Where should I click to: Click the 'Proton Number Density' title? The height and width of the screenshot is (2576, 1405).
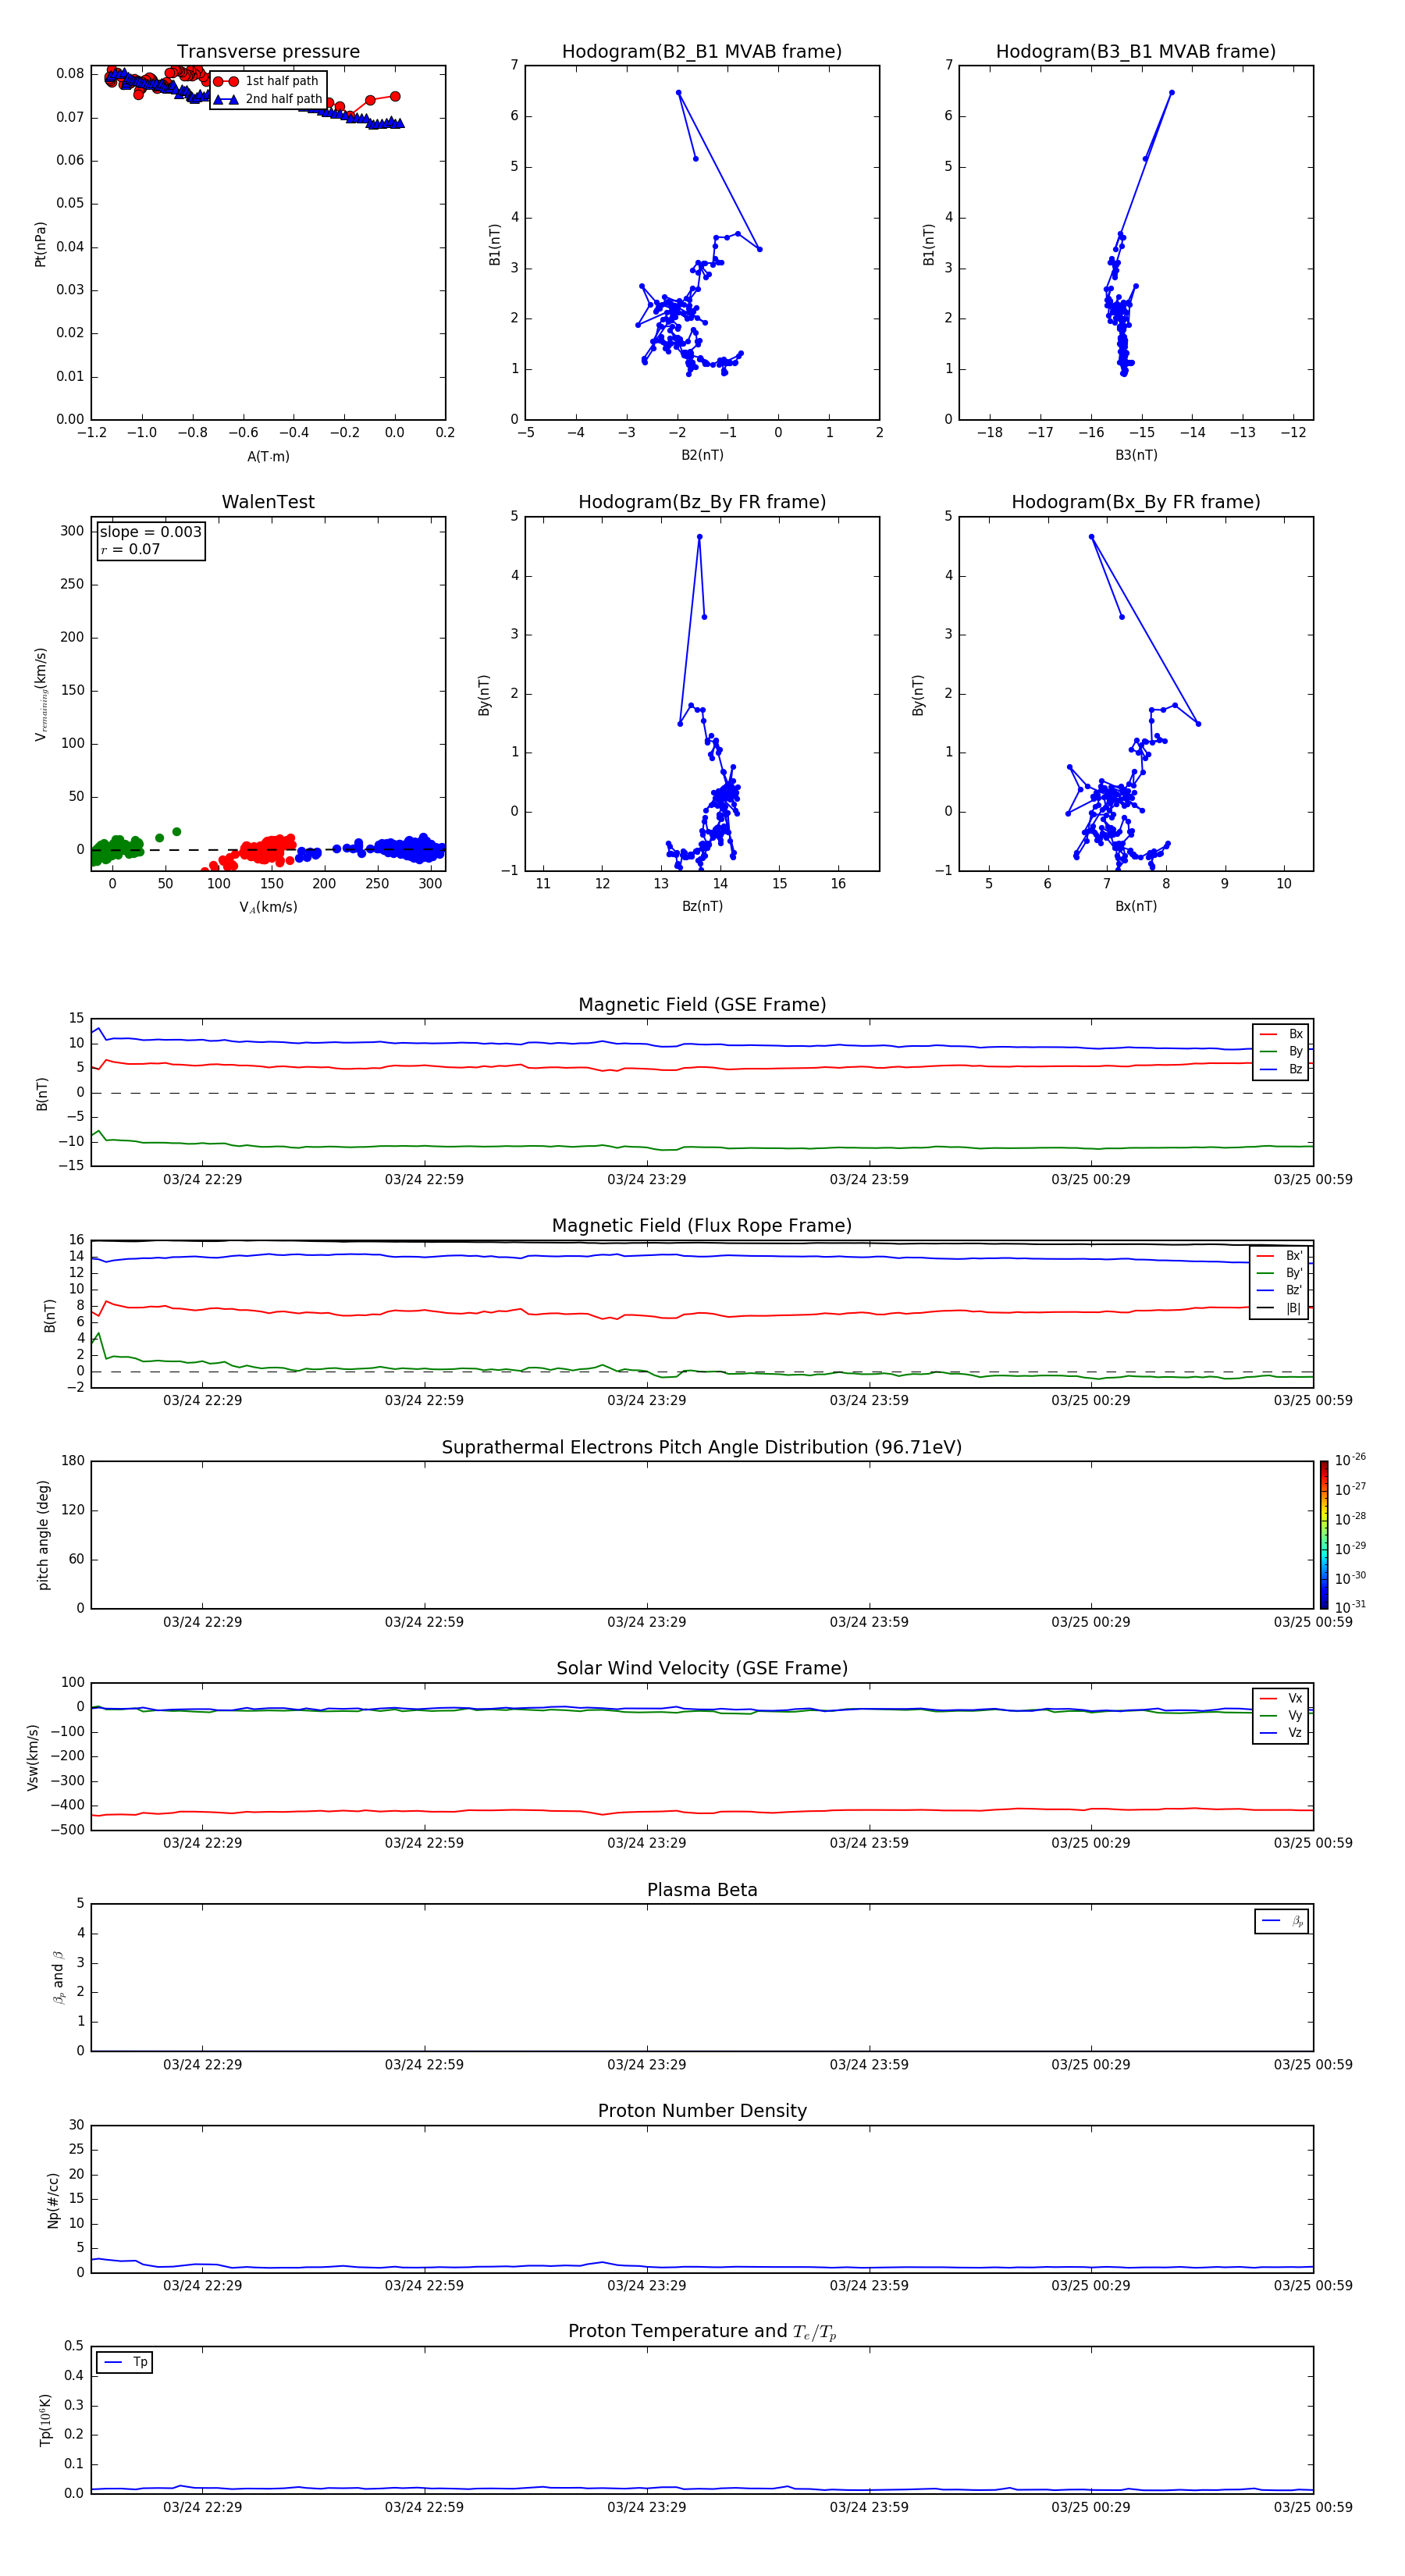point(702,2112)
